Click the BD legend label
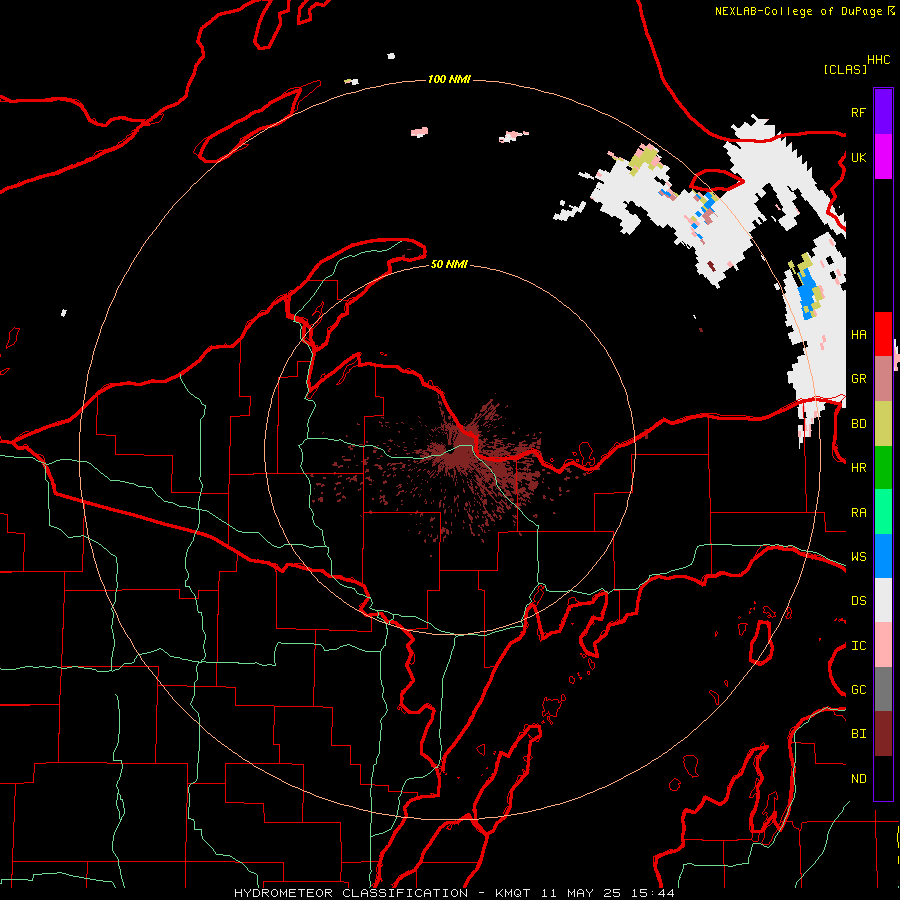Image resolution: width=900 pixels, height=900 pixels. 858,423
